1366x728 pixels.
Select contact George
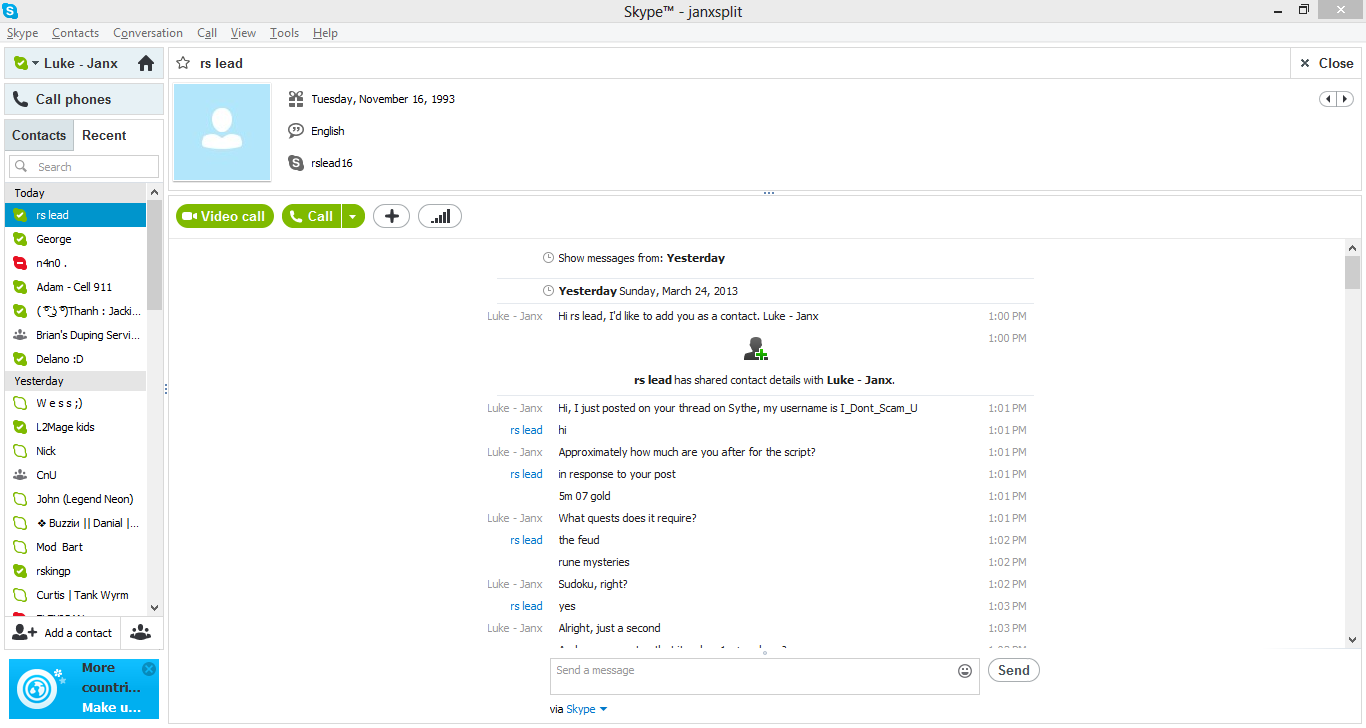(76, 239)
